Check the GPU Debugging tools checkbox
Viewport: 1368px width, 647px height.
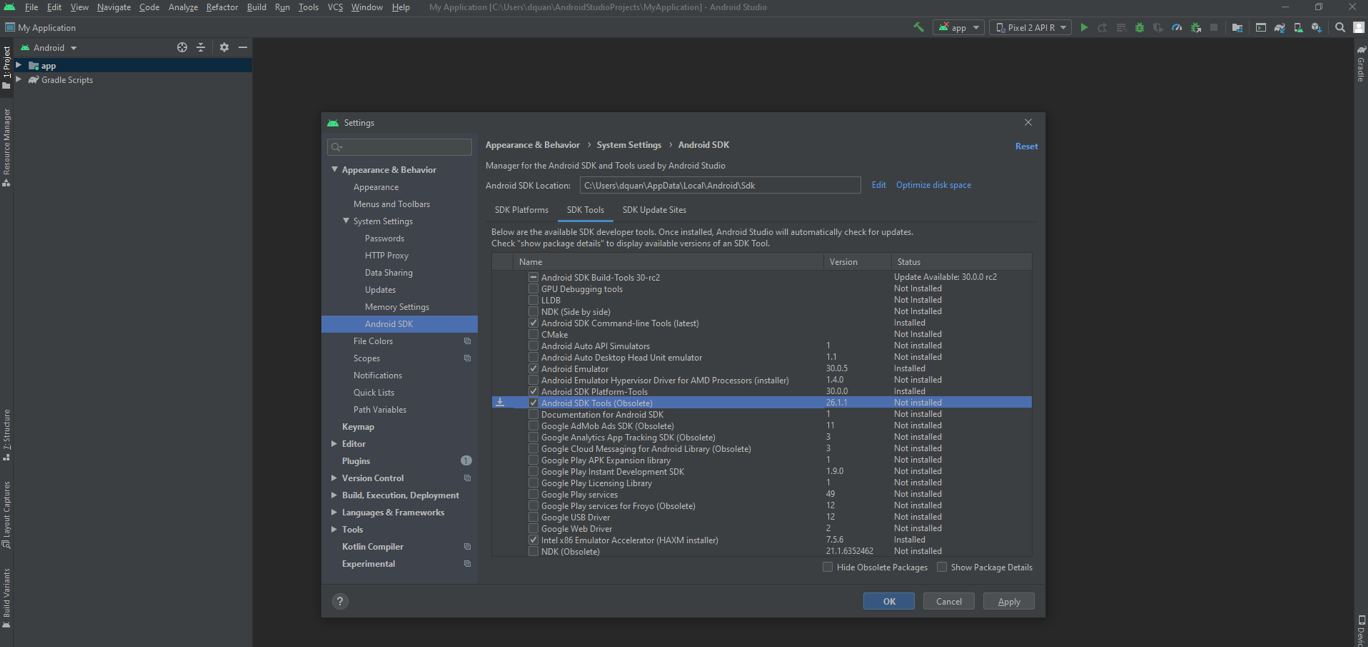(533, 289)
